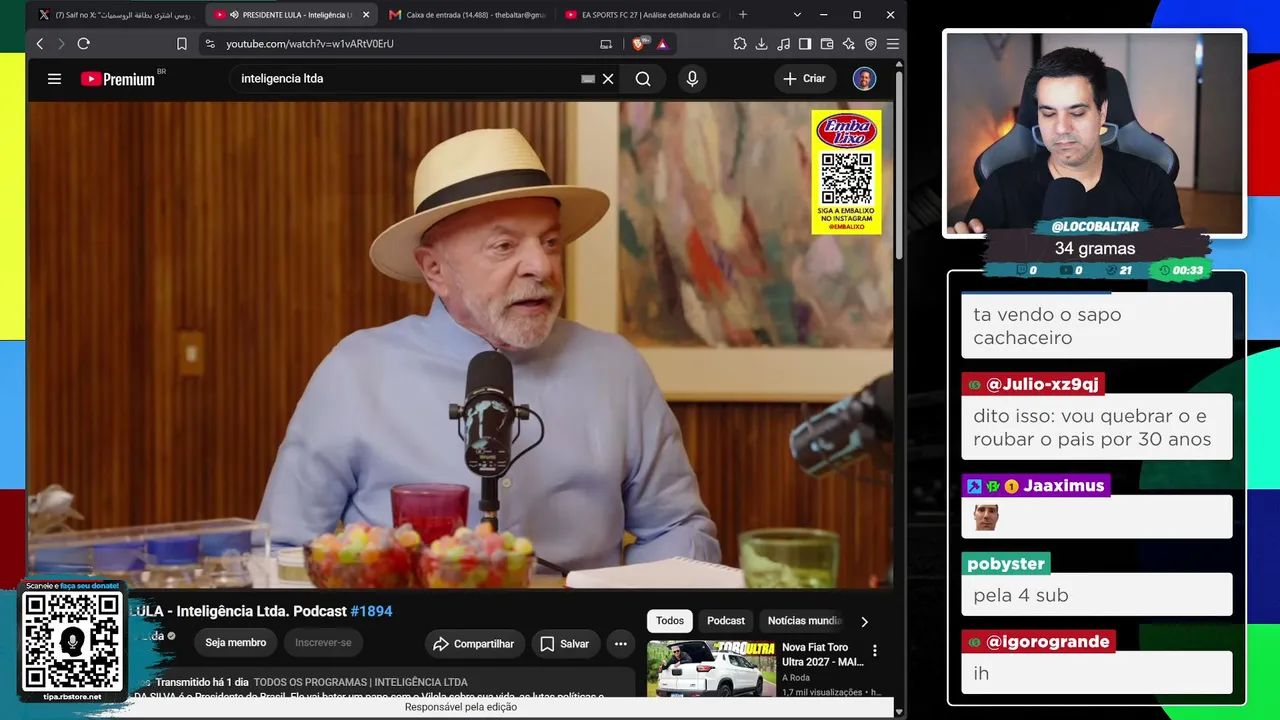Open the Brave Shields lion icon
The height and width of the screenshot is (720, 1280).
point(639,44)
